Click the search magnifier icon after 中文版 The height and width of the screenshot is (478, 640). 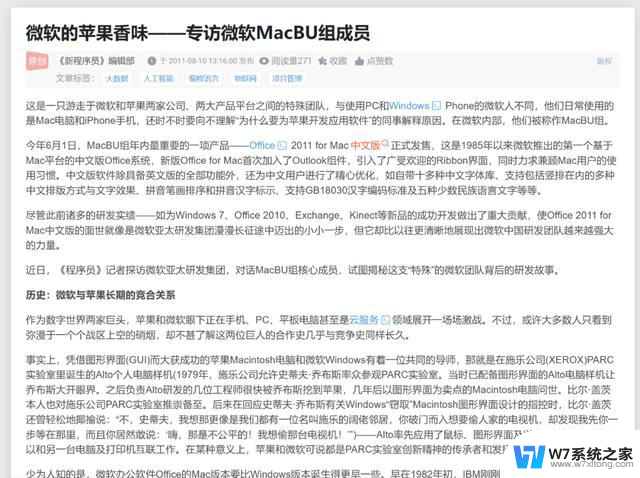point(385,144)
